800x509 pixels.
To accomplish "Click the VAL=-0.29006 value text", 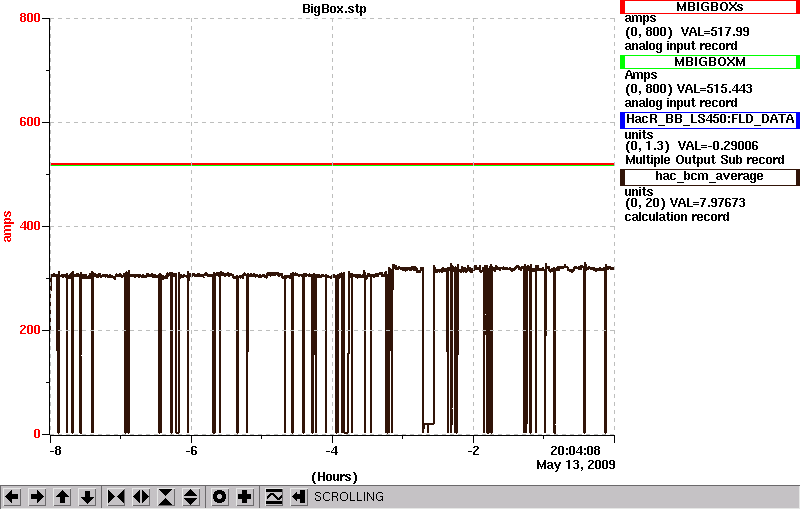I will click(718, 146).
